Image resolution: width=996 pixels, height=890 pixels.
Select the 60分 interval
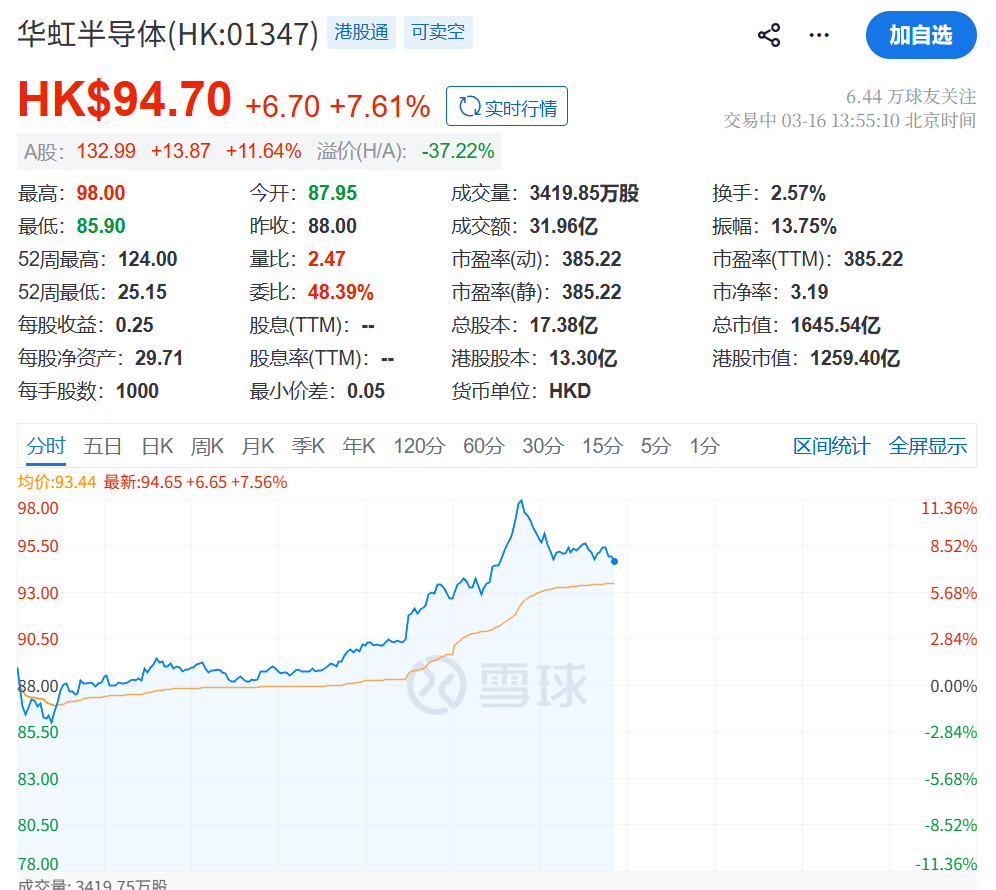tap(483, 446)
